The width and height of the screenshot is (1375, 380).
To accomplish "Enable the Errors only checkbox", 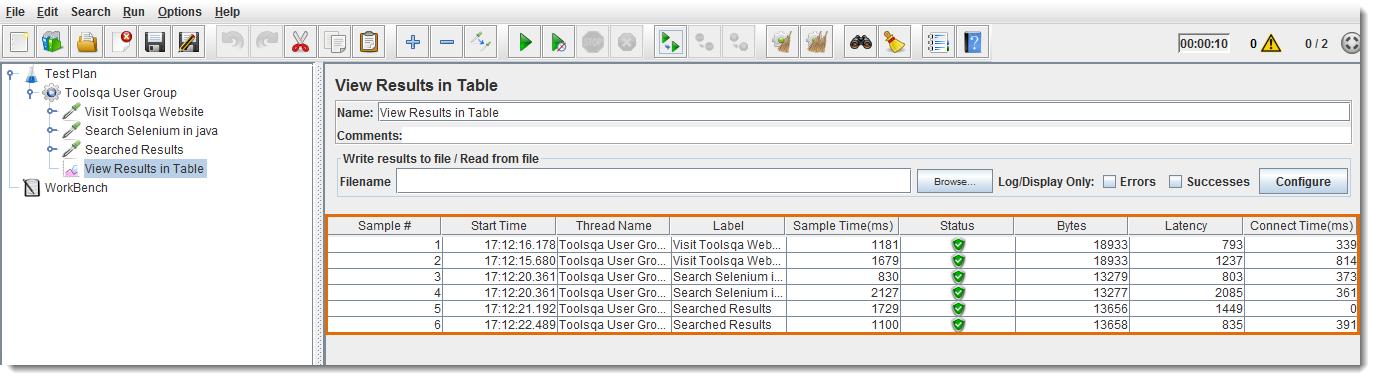I will (1109, 182).
